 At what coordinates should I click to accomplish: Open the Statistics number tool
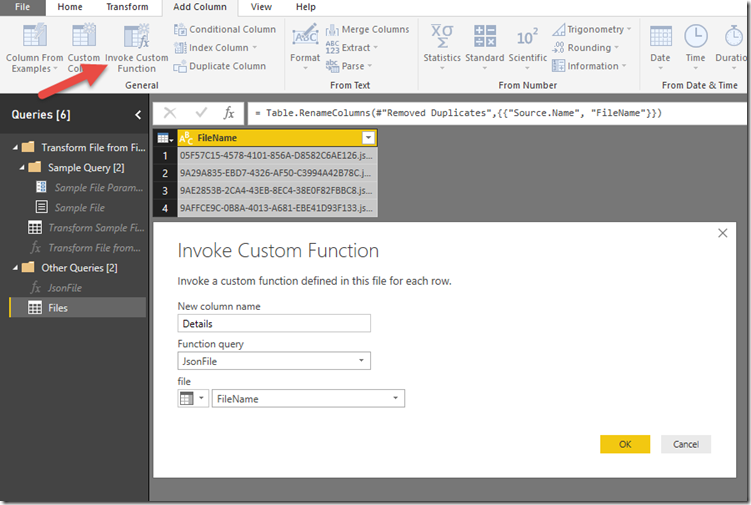pos(441,38)
